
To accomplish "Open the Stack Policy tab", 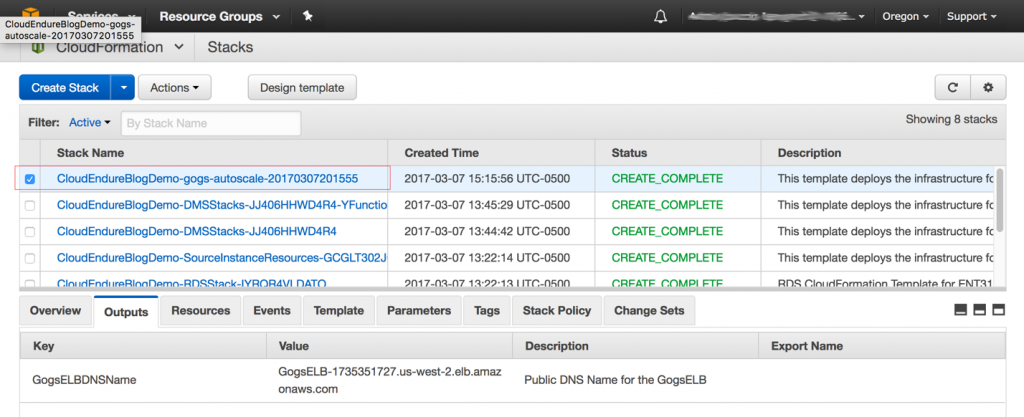I will [556, 311].
